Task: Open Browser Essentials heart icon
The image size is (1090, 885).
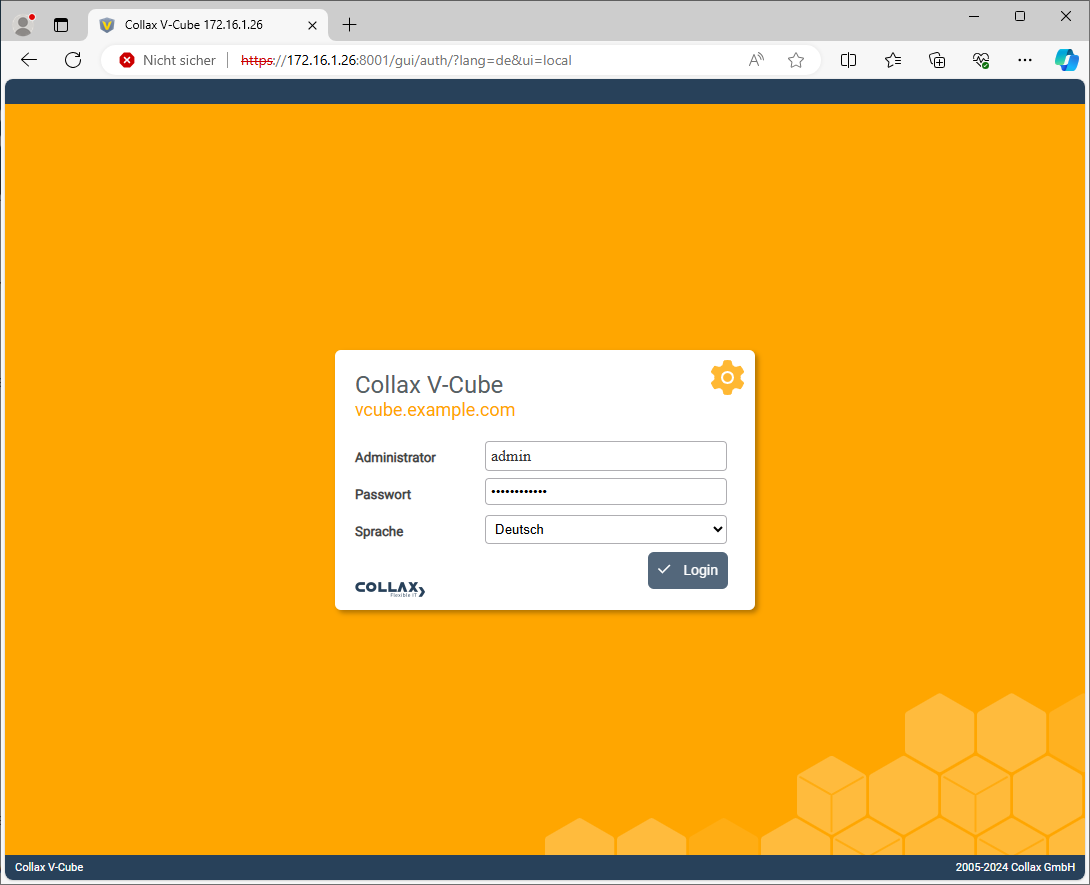Action: [981, 60]
